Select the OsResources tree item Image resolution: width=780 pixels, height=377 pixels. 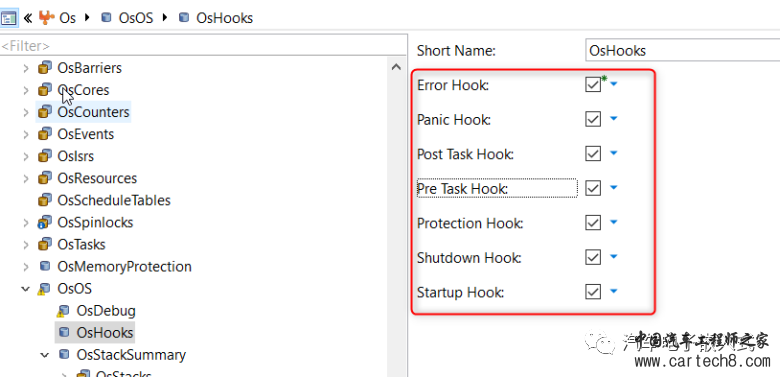(x=97, y=178)
